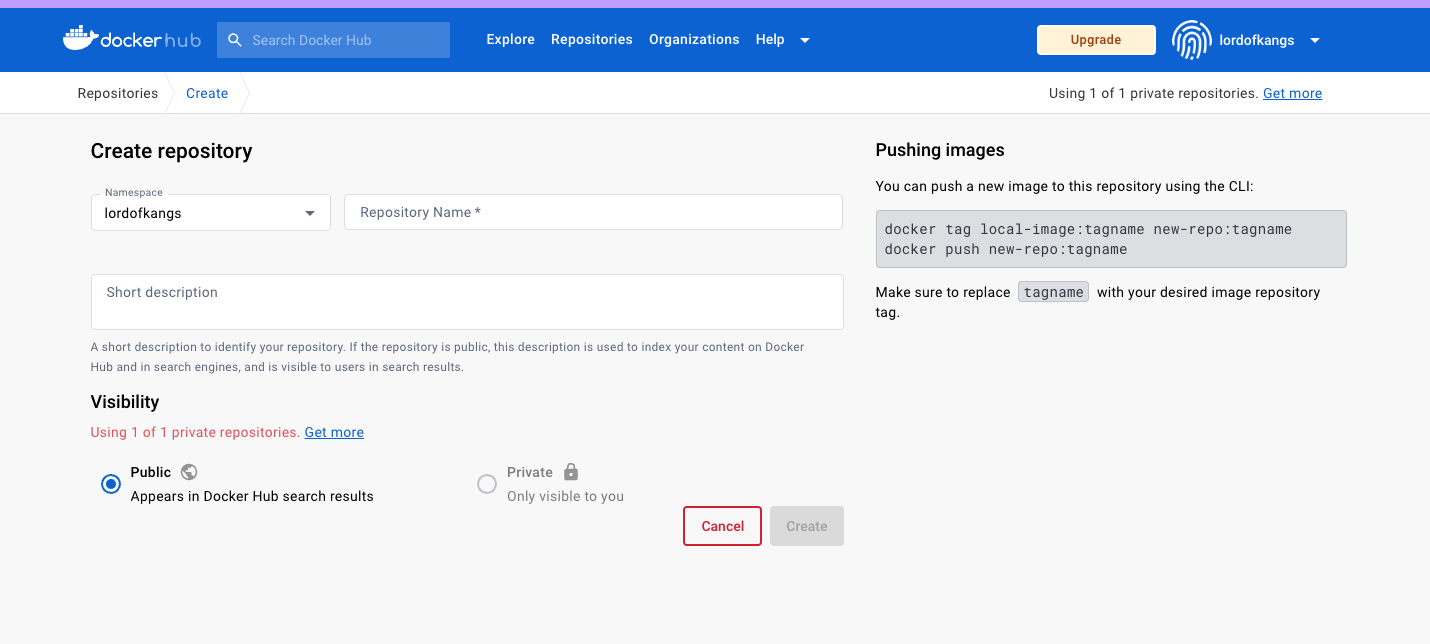Click the Visibility heading
1430x644 pixels.
tap(125, 402)
